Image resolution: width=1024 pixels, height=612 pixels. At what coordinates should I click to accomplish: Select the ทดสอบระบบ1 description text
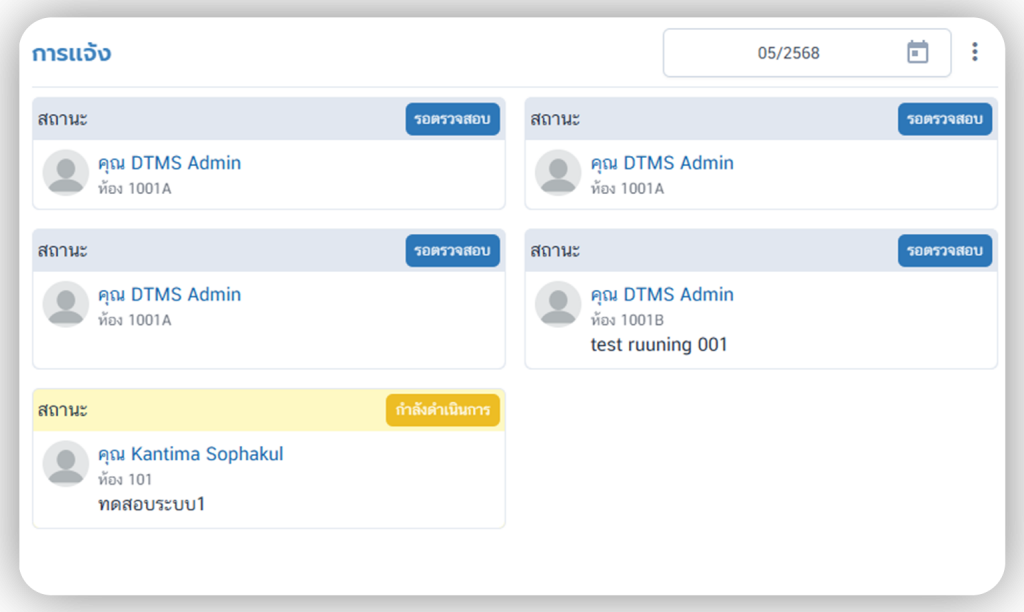(151, 504)
